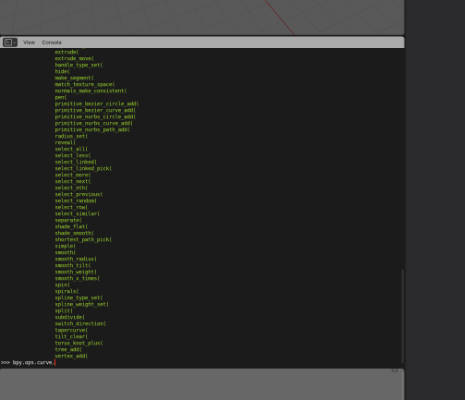The width and height of the screenshot is (465, 400).
Task: Click the 'match_texture_space(' completion line
Action: coord(85,84)
